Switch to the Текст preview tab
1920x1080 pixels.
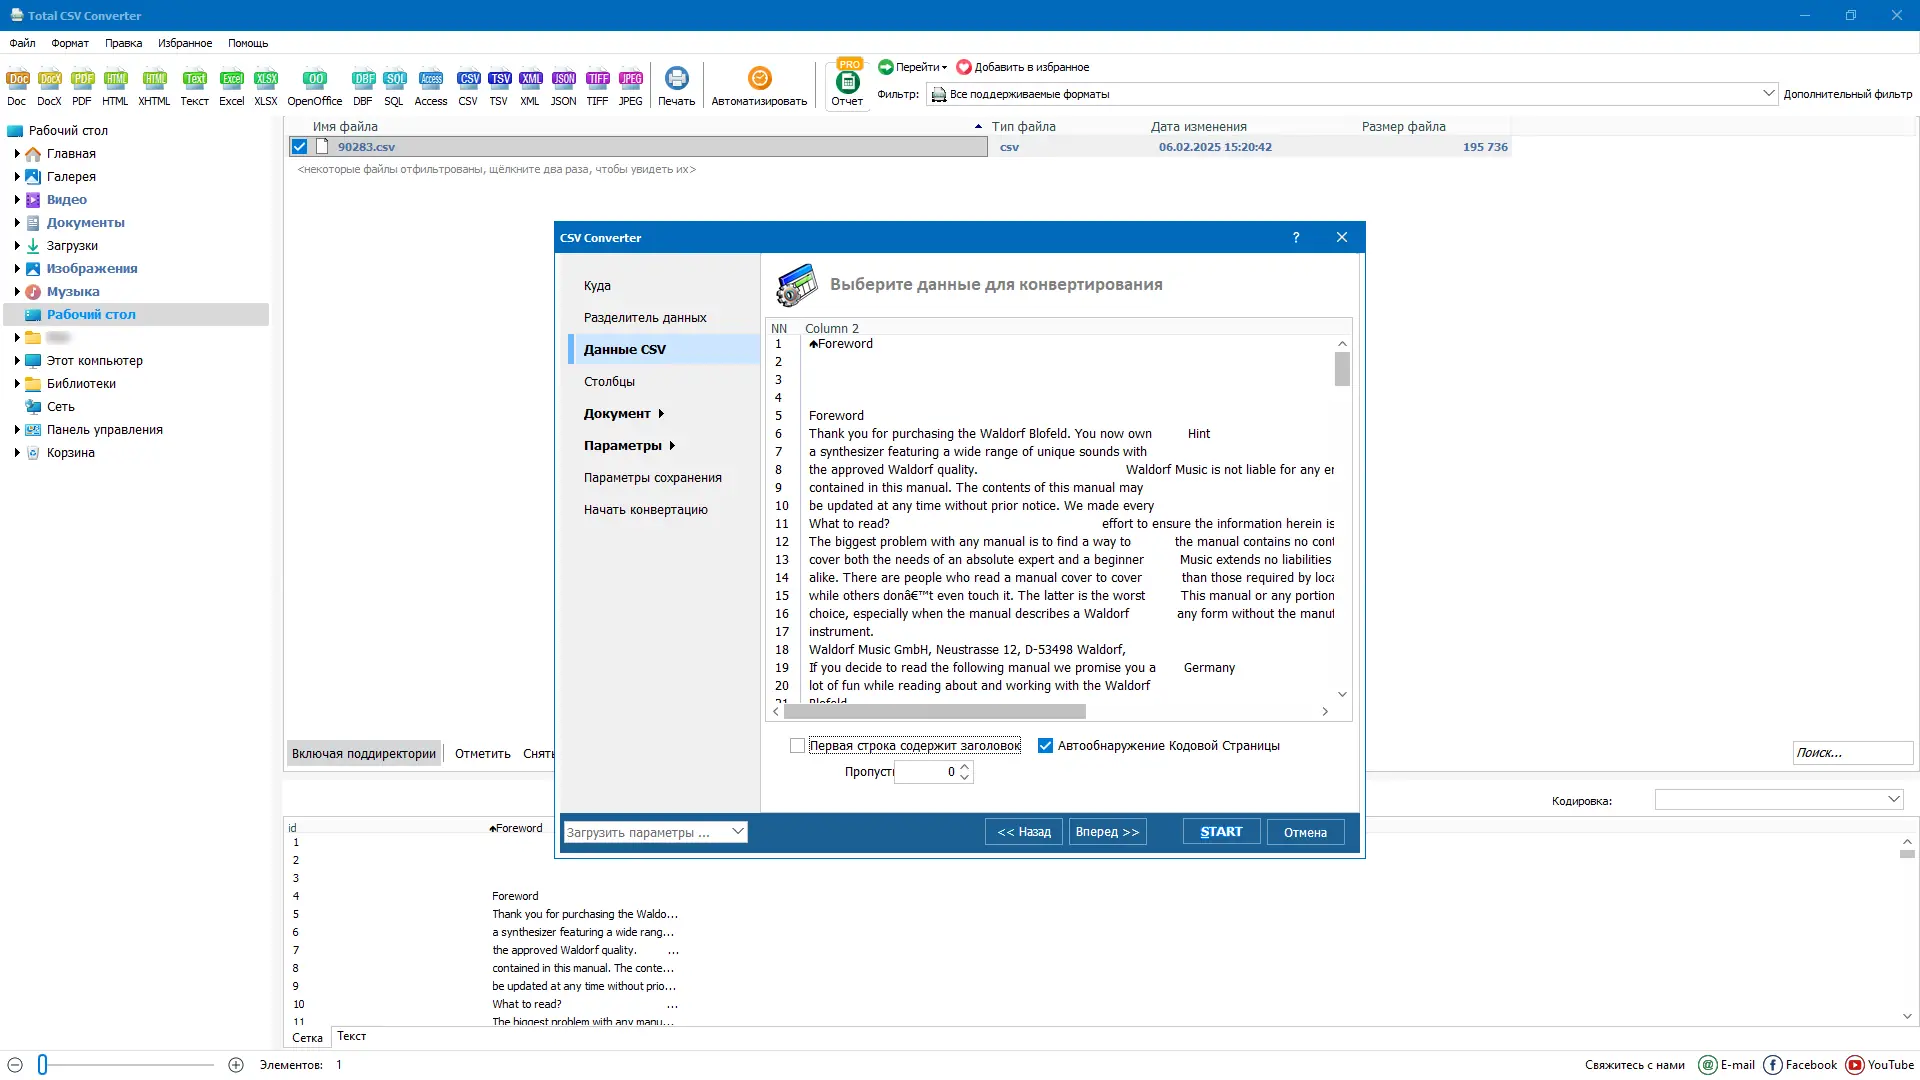(351, 1036)
